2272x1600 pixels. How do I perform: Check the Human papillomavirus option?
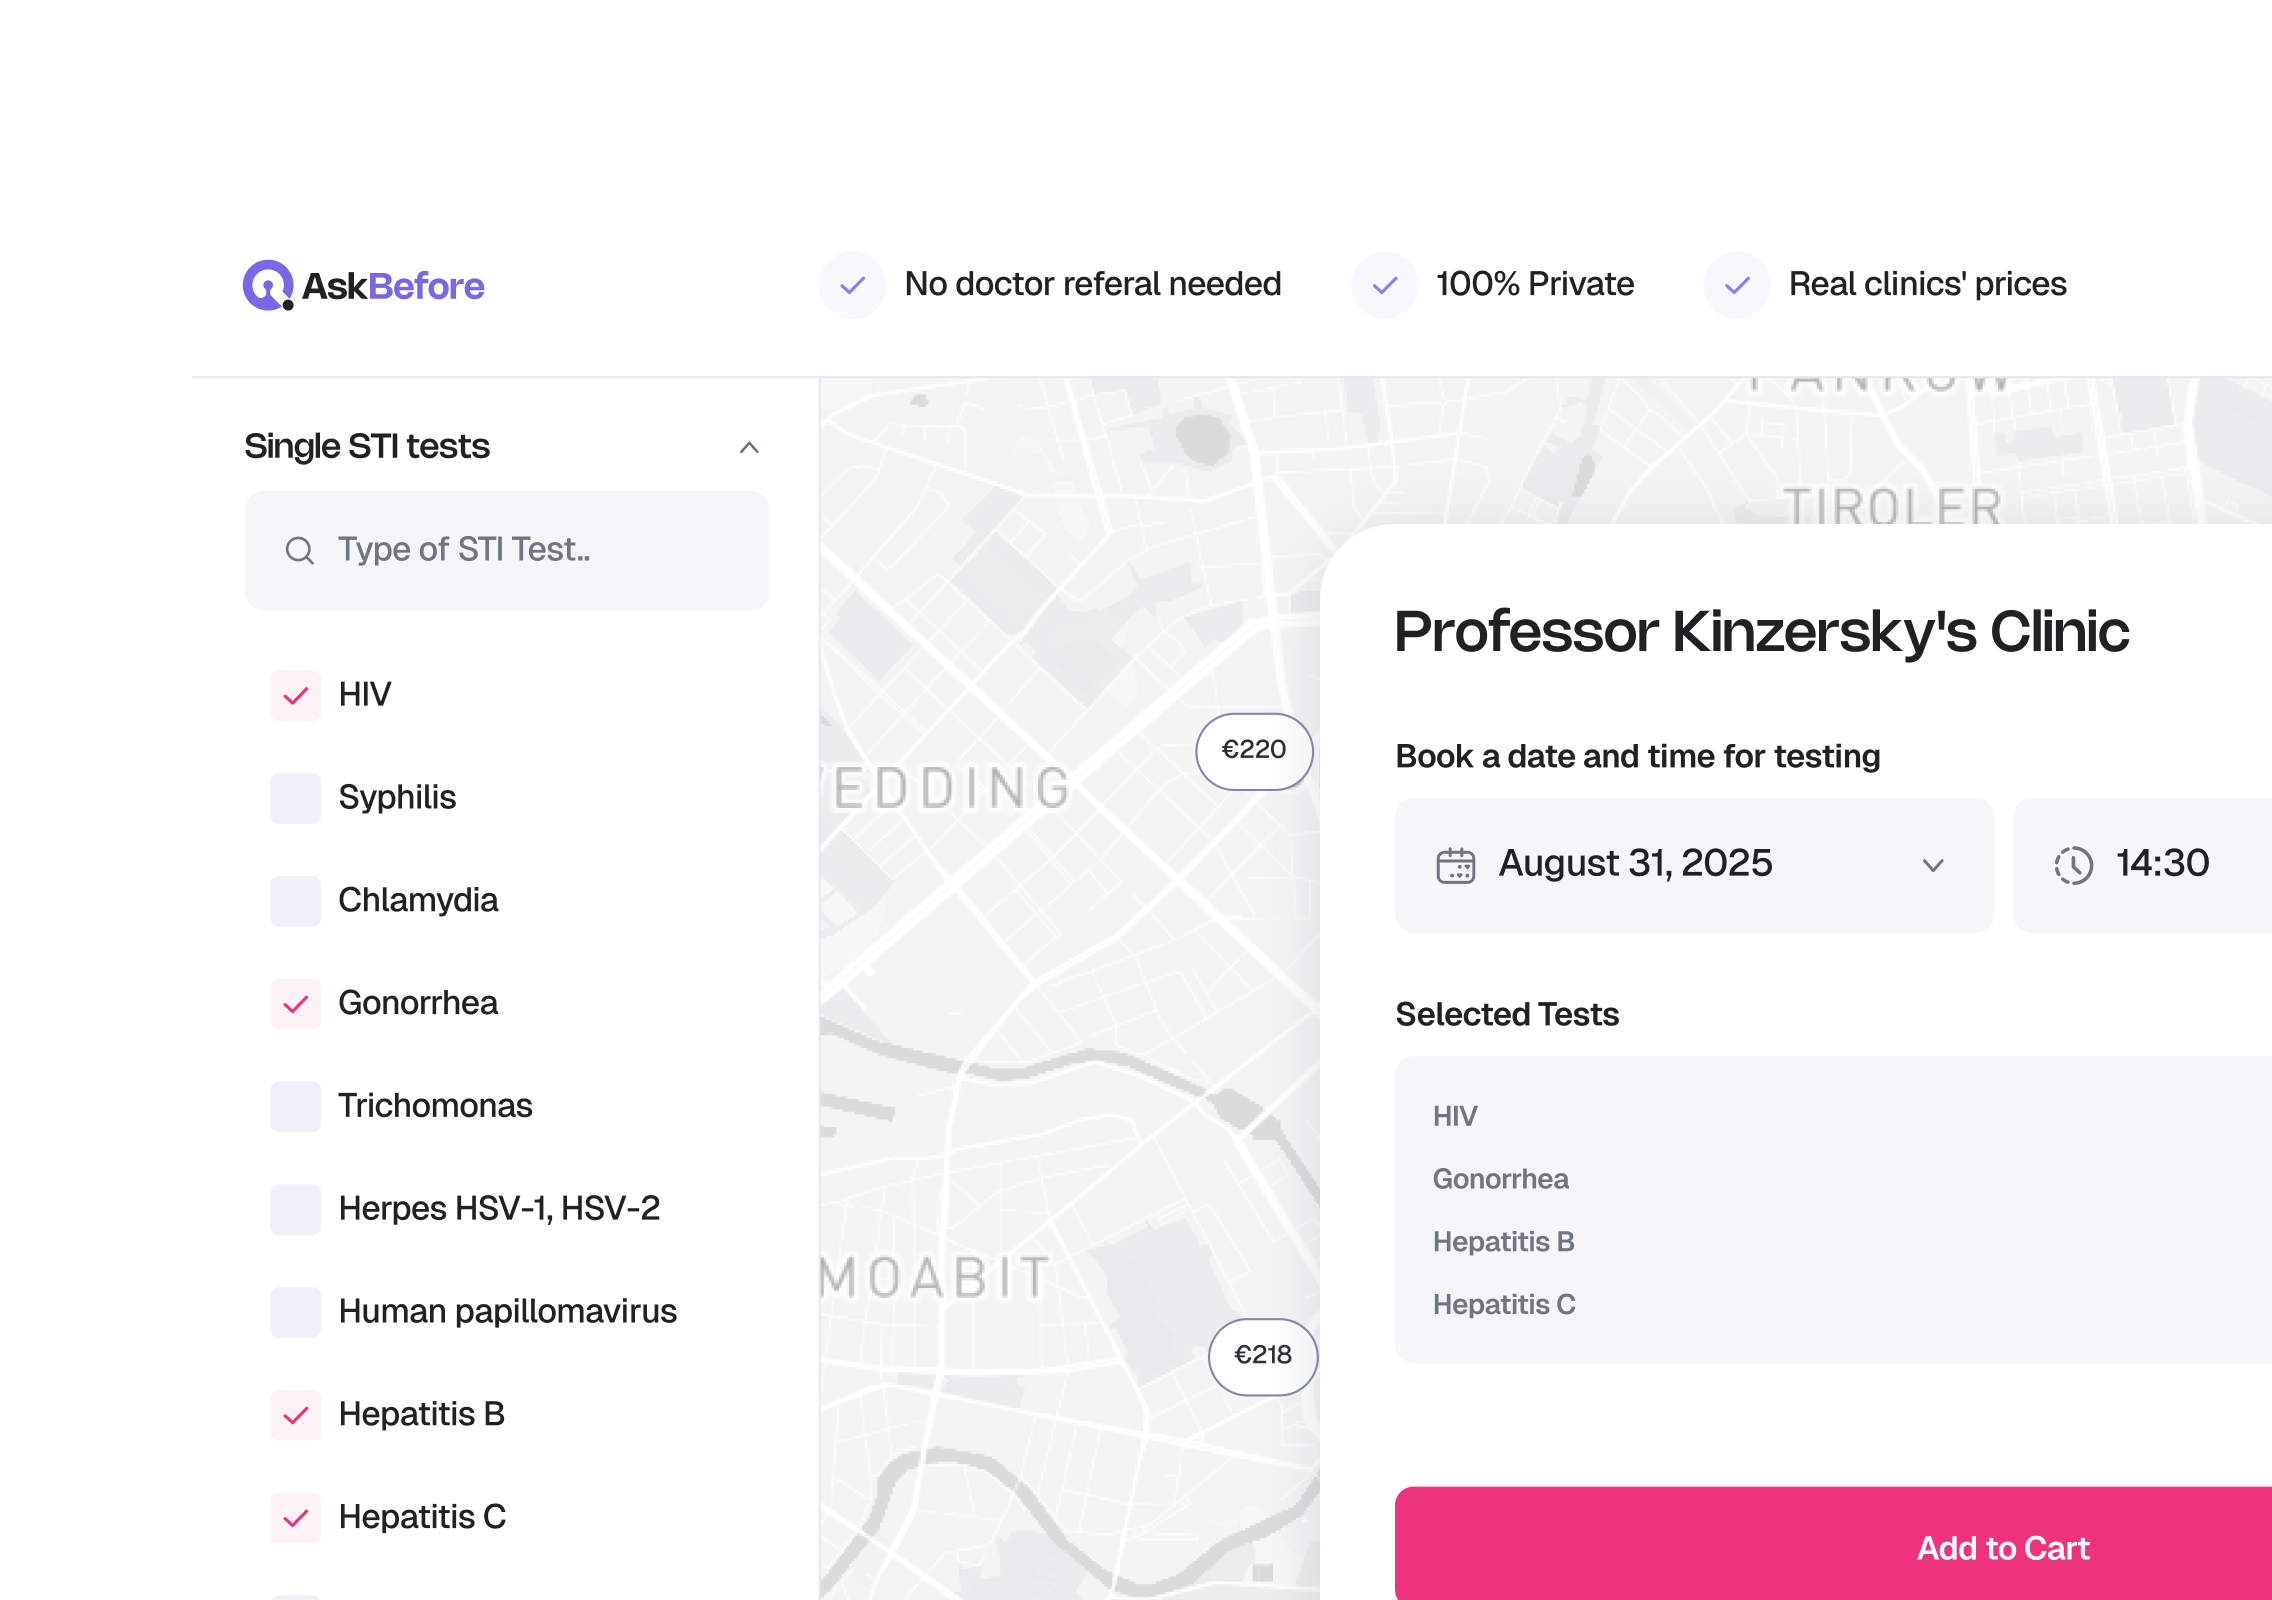click(296, 1312)
